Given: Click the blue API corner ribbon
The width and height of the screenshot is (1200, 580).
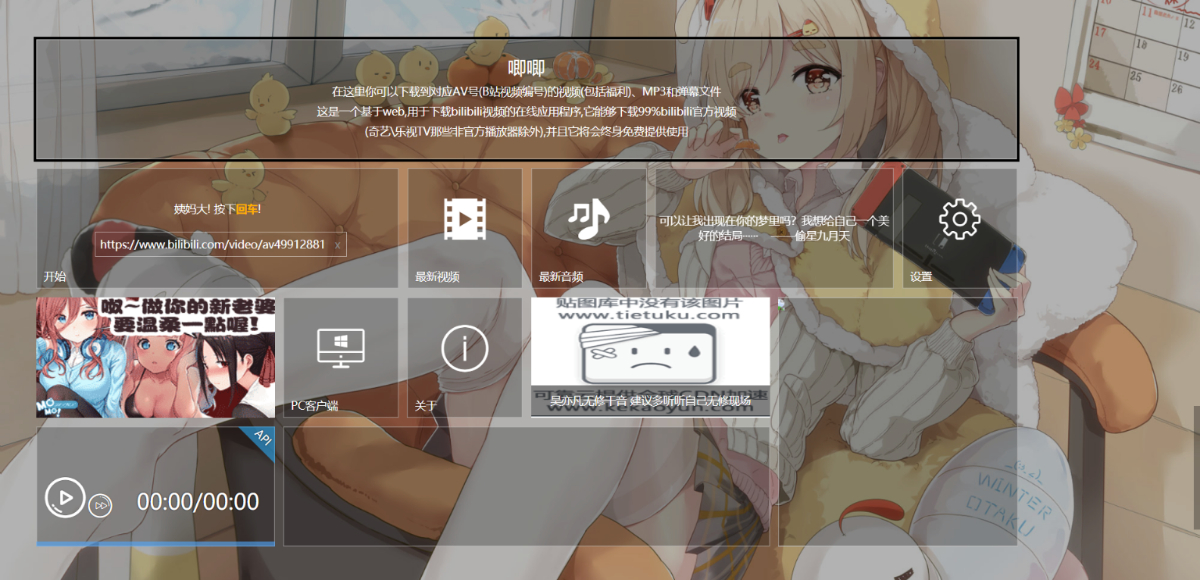Looking at the screenshot, I should [259, 443].
